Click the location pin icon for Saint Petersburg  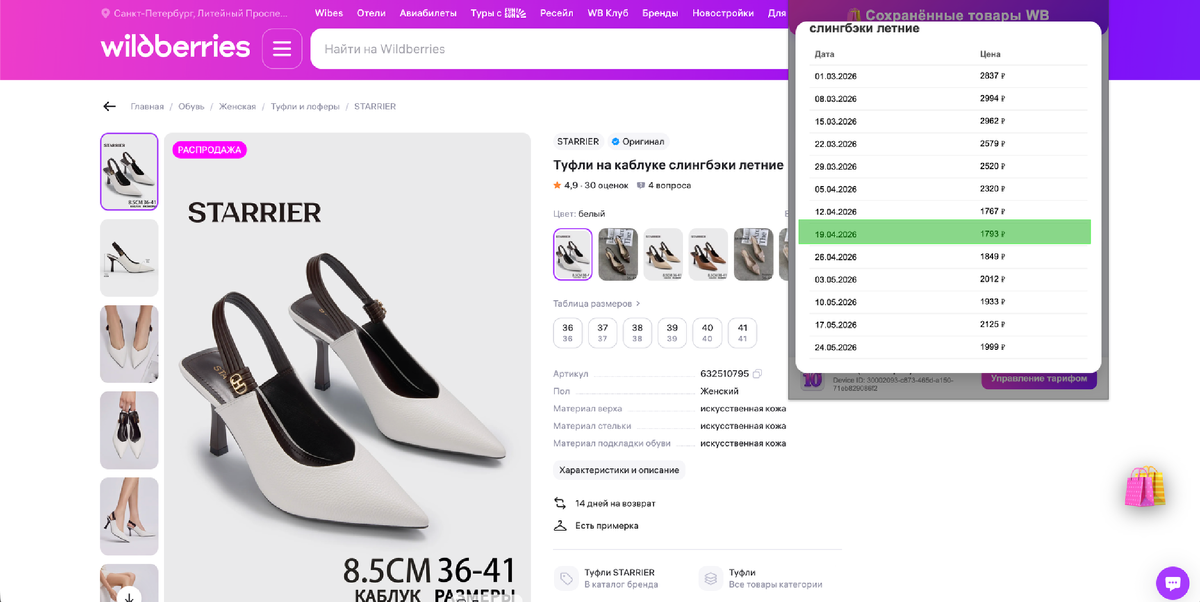[105, 13]
